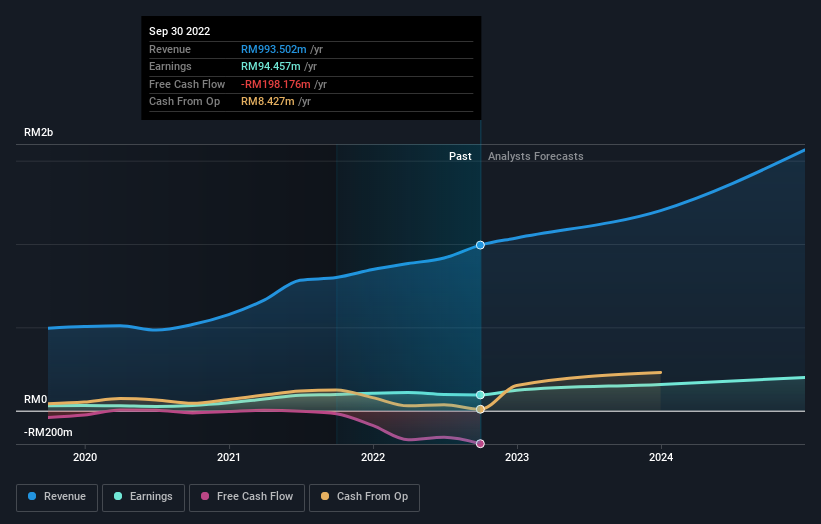Select the 2024 x-axis label
This screenshot has width=821, height=524.
point(661,457)
